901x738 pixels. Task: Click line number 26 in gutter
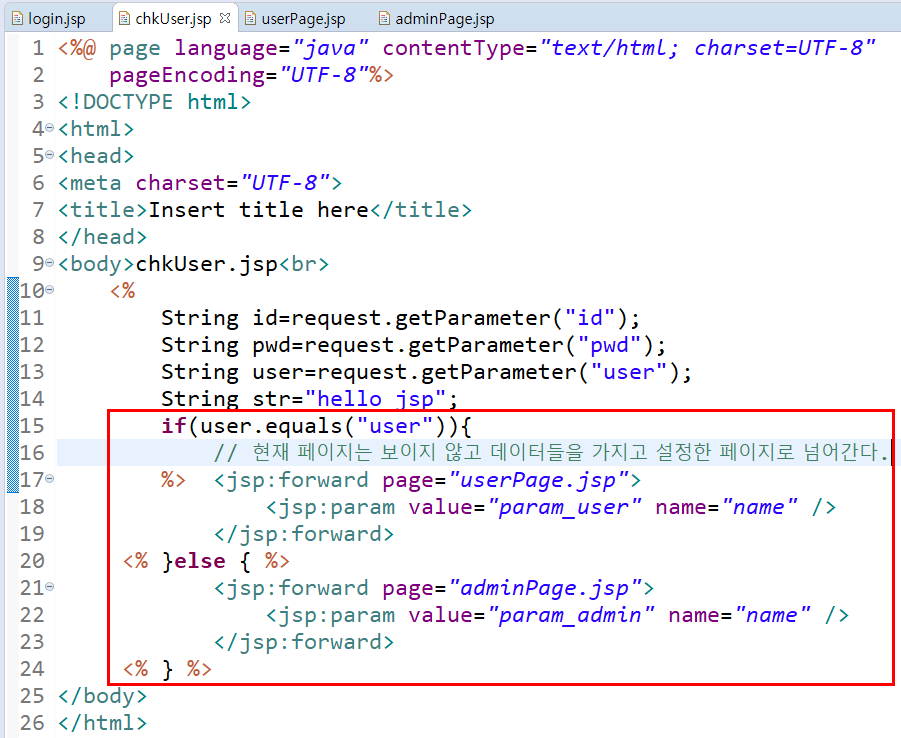[x=32, y=722]
